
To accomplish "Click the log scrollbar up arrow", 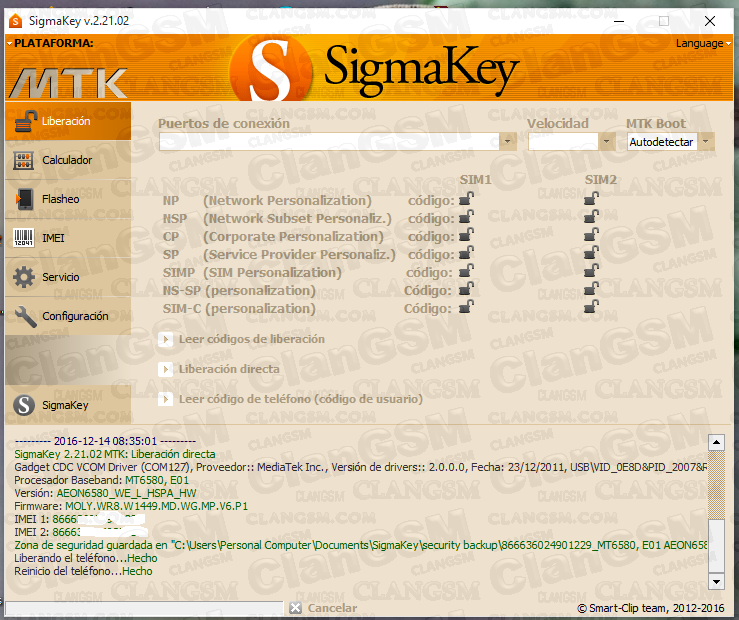I will coord(716,442).
